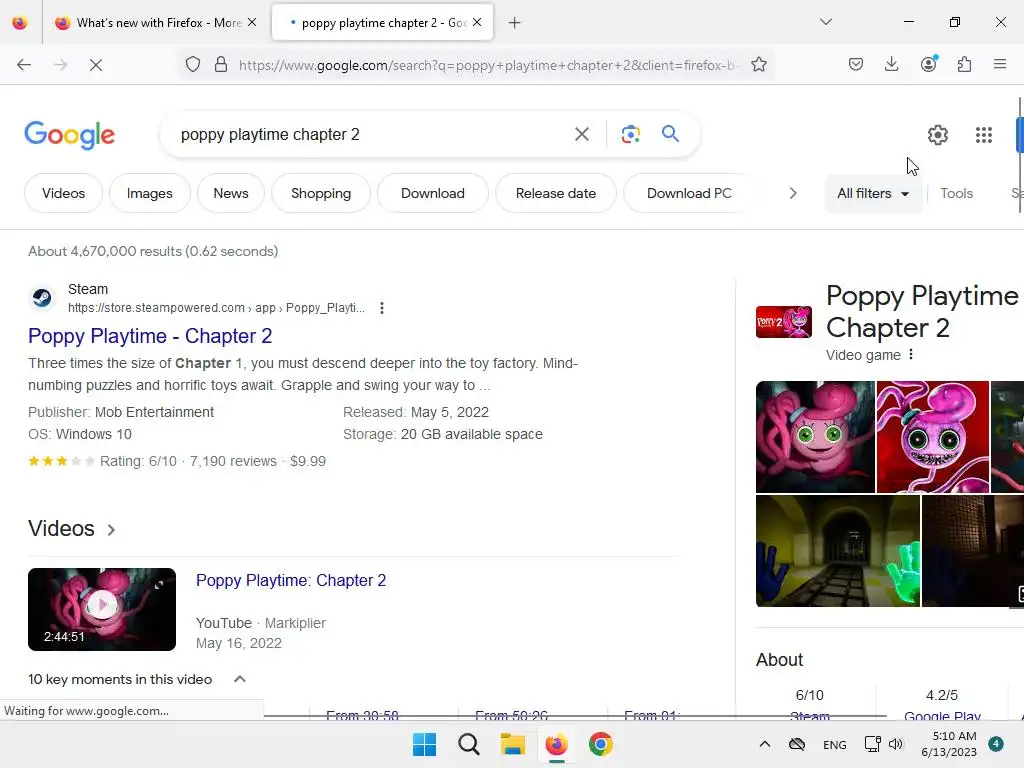Open Poppy Playtime - Chapter 2 Steam link
This screenshot has height=768, width=1024.
[150, 336]
